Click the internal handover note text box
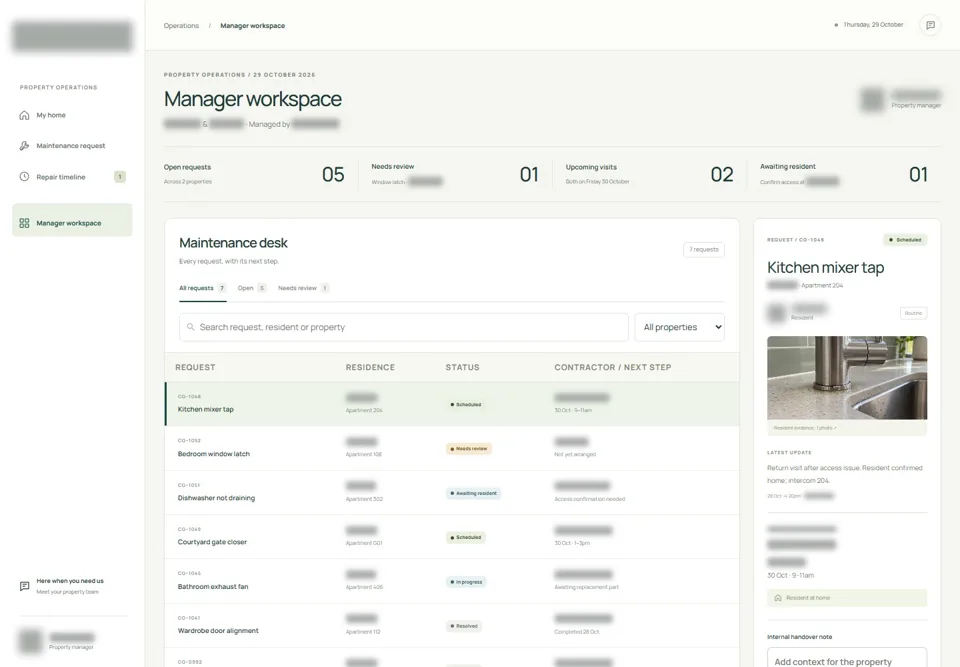The width and height of the screenshot is (960, 667). 847,658
